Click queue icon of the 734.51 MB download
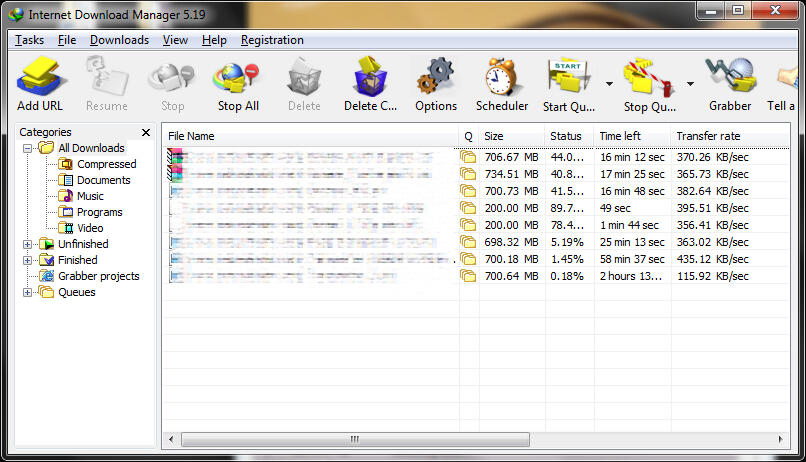This screenshot has width=806, height=462. tap(468, 174)
